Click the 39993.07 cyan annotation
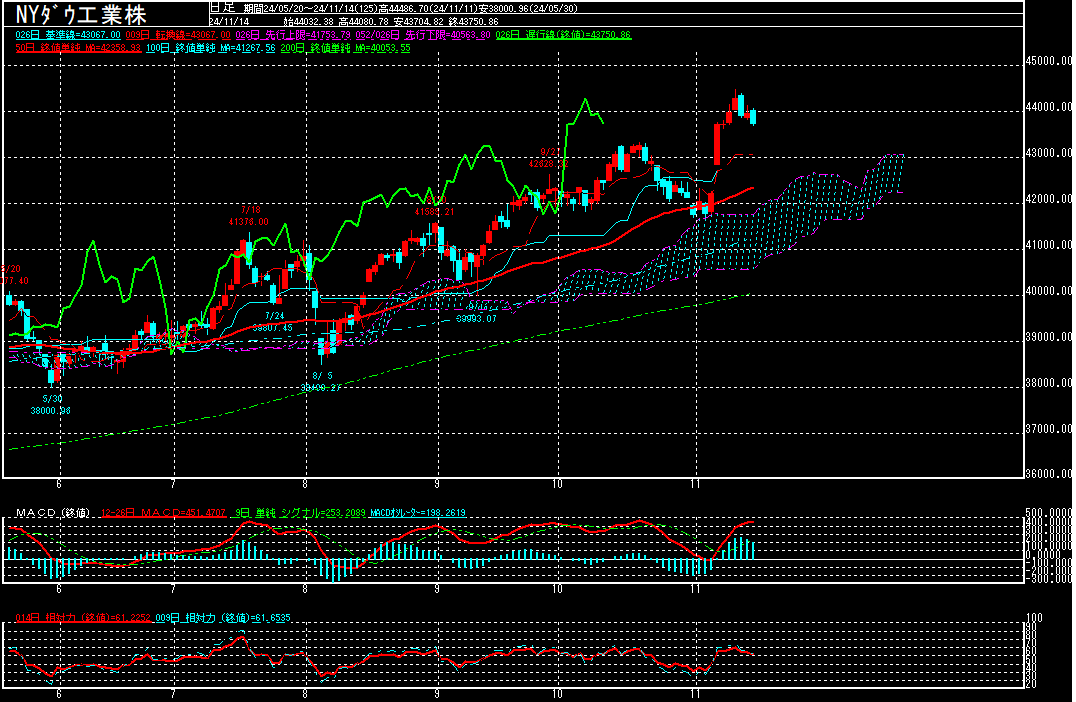This screenshot has width=1076, height=702. click(x=476, y=319)
